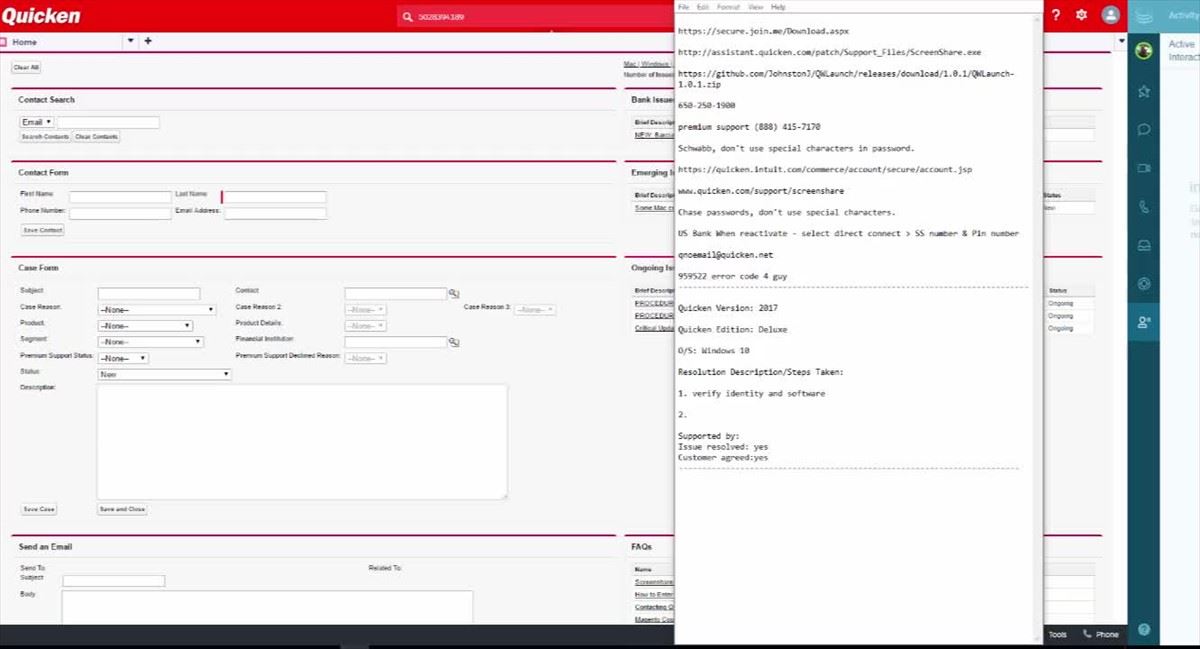Viewport: 1200px width, 649px height.
Task: Click into the case Description text area
Action: [301, 440]
